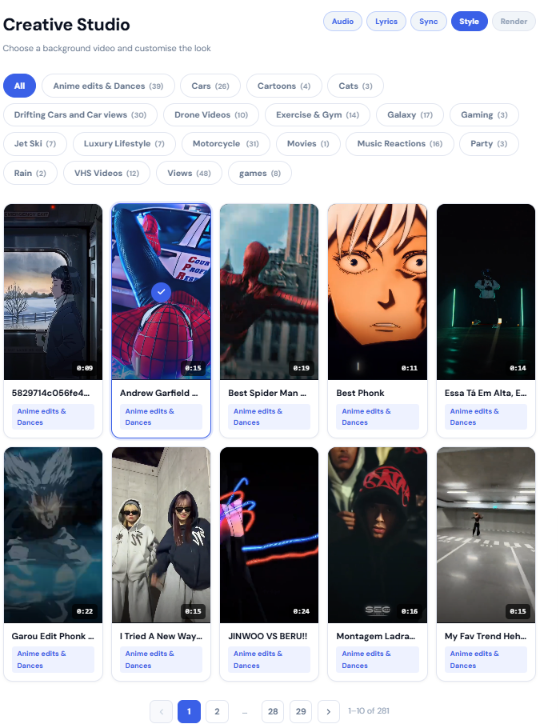Go to pagination page 2
The width and height of the screenshot is (558, 728).
point(217,712)
